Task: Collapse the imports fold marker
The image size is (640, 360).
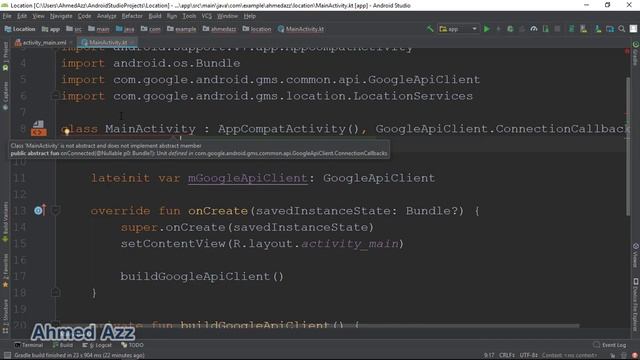Action: click(x=56, y=96)
